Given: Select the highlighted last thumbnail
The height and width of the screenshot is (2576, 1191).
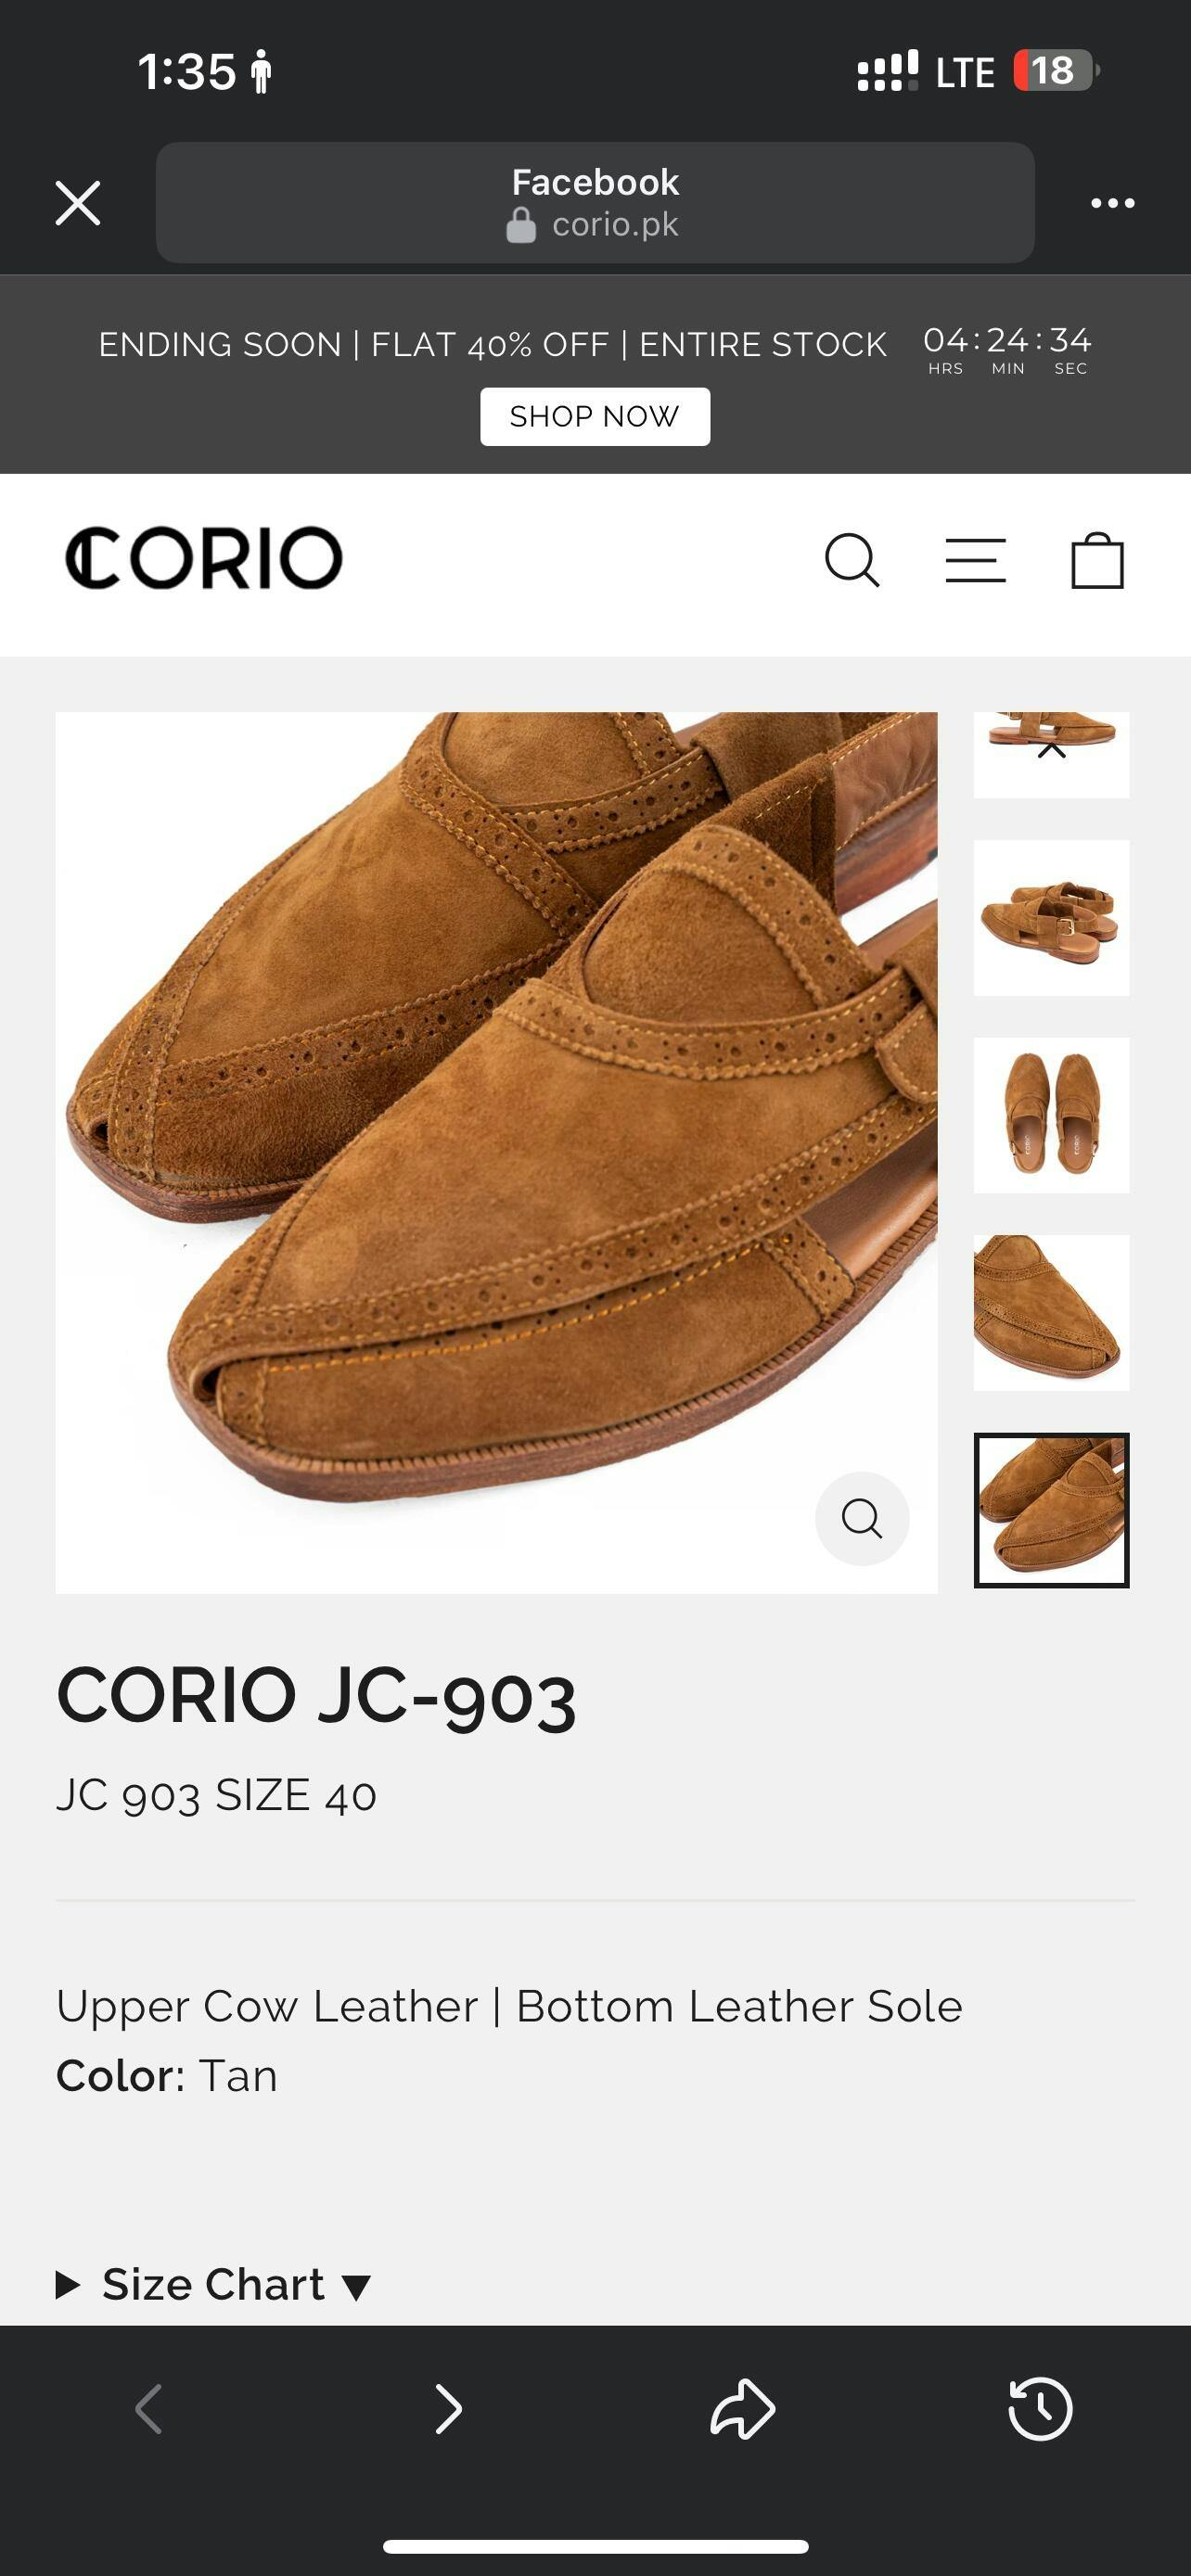Looking at the screenshot, I should click(1051, 1510).
